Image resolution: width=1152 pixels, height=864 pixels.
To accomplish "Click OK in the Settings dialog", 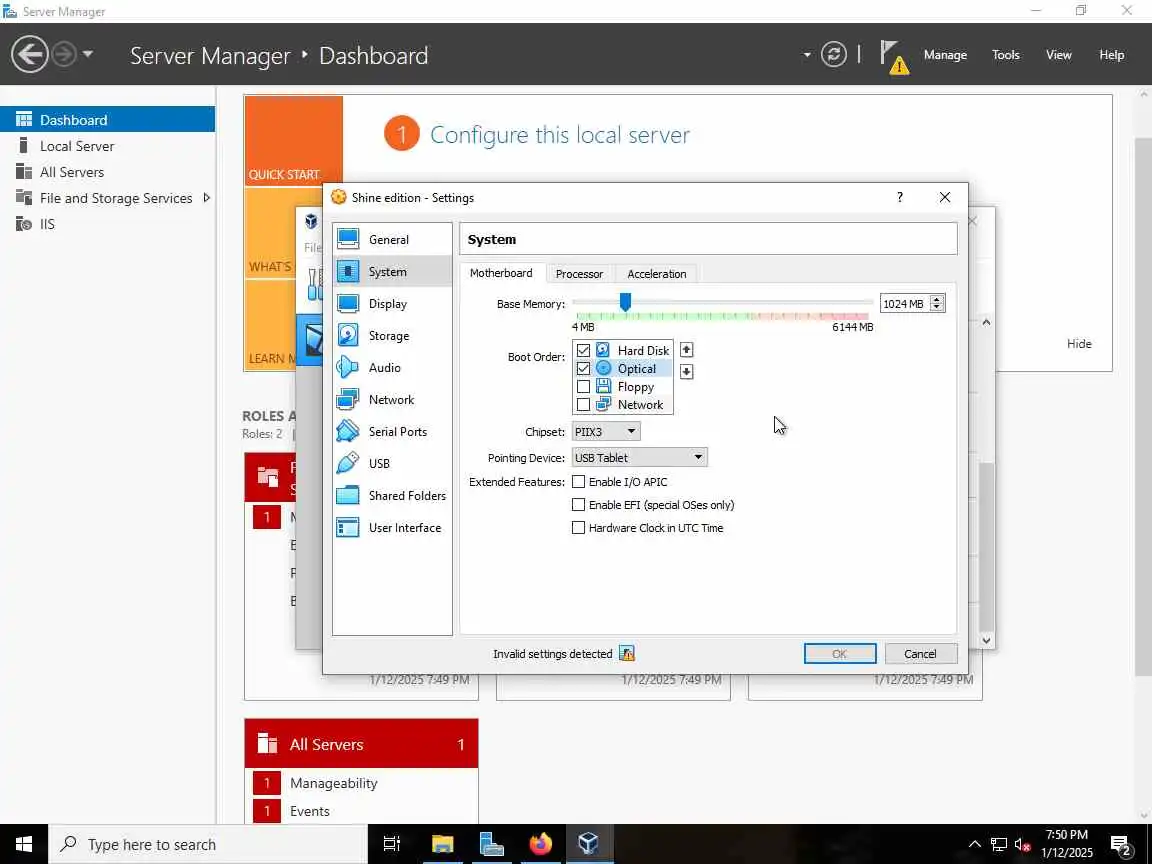I will [x=840, y=653].
